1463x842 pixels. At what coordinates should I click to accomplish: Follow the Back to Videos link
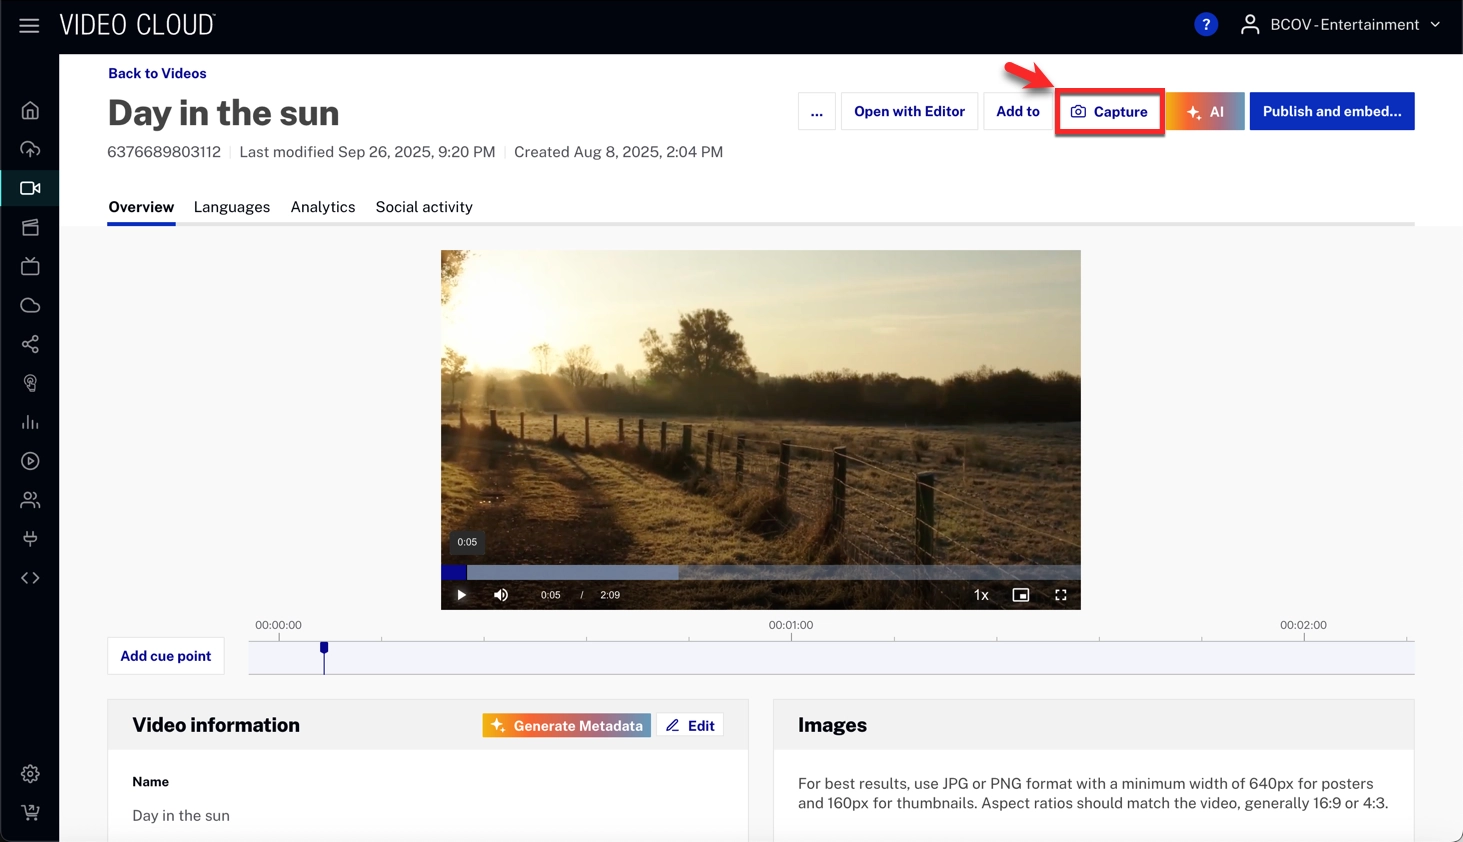click(x=157, y=73)
